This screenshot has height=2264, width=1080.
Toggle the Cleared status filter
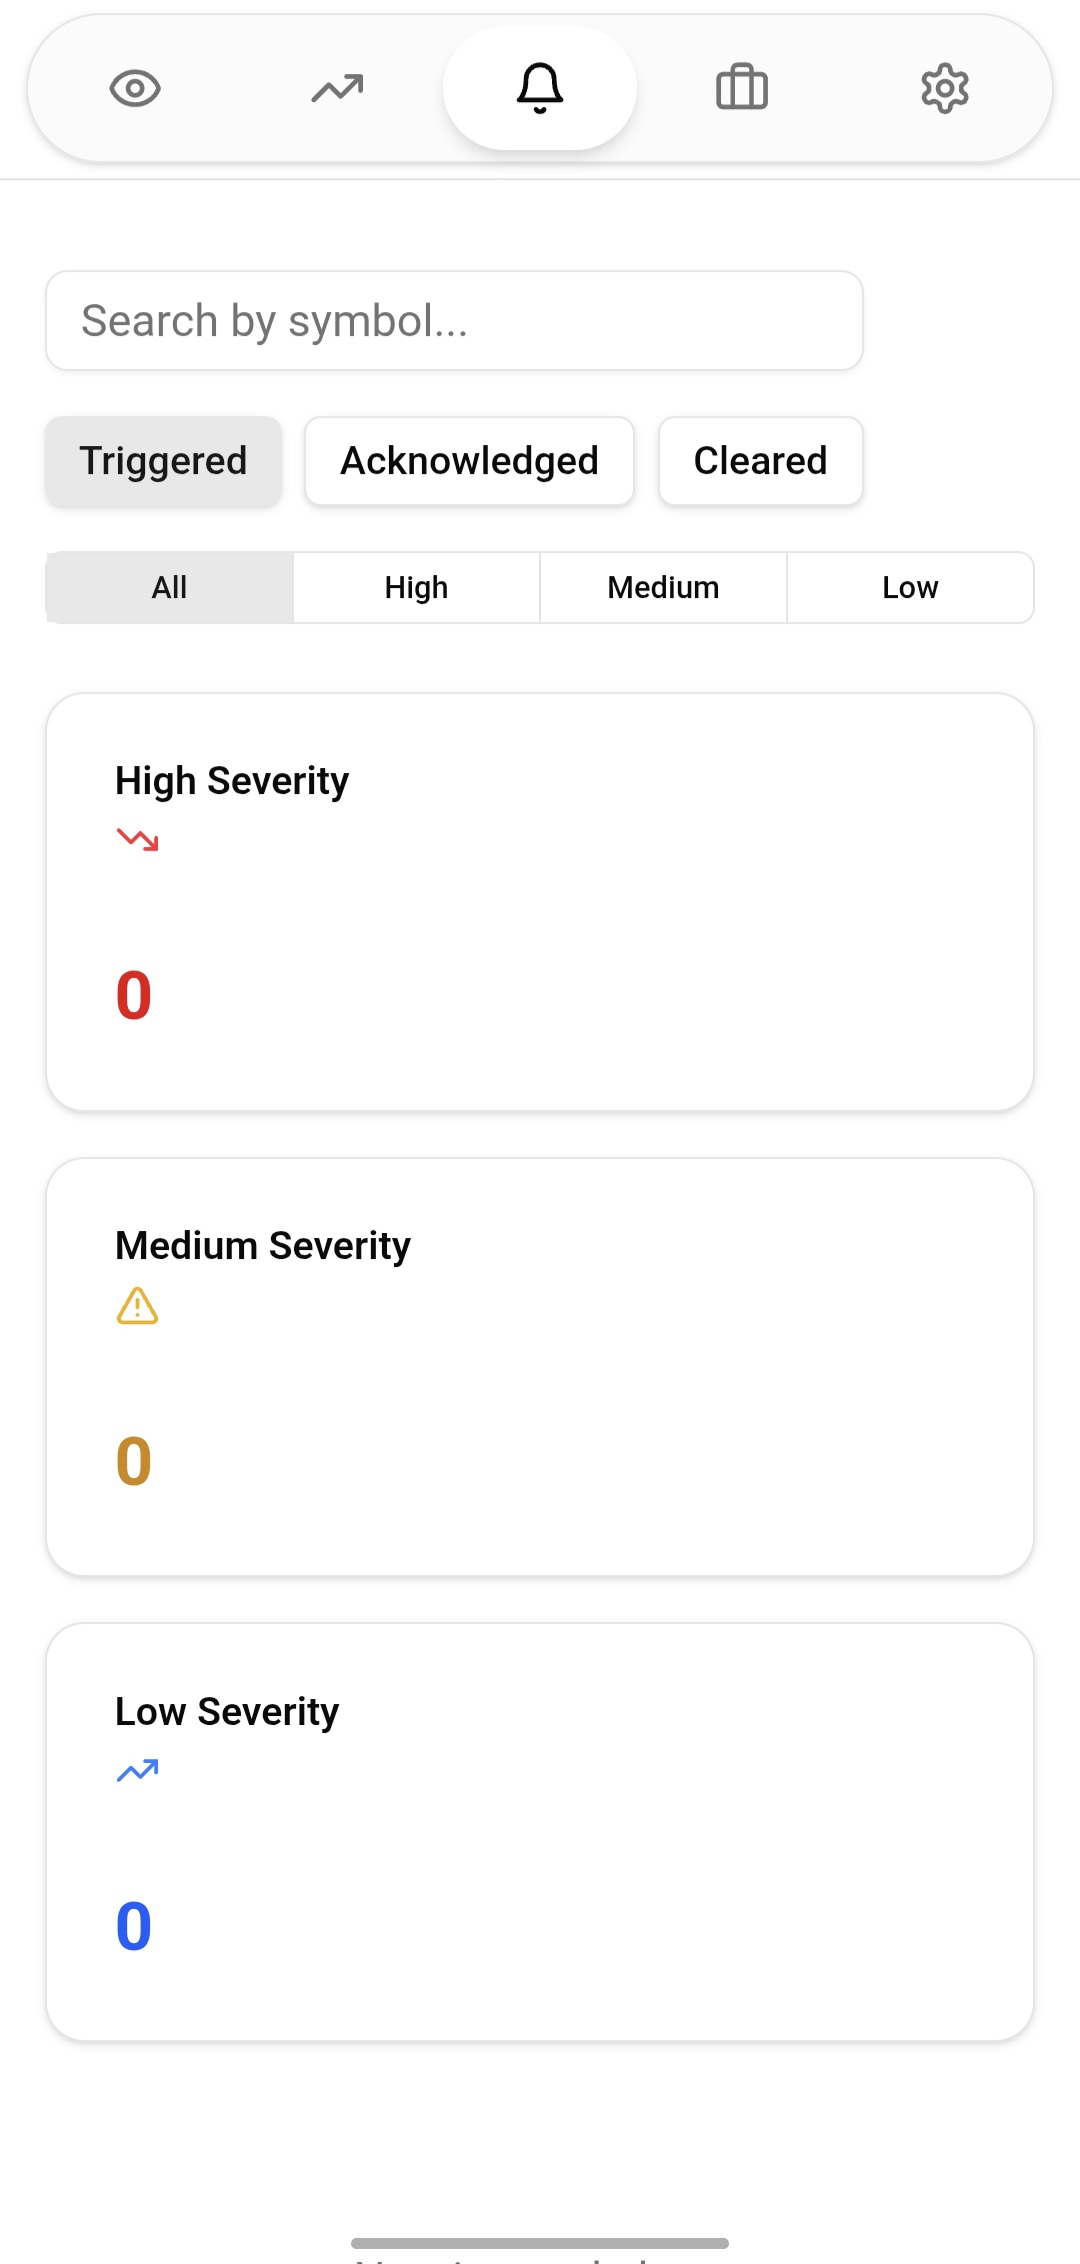point(760,461)
